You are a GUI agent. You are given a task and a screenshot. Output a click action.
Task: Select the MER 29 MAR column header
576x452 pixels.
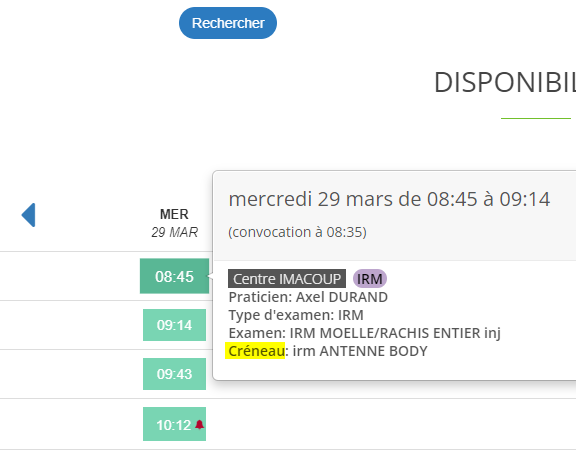tap(174, 223)
